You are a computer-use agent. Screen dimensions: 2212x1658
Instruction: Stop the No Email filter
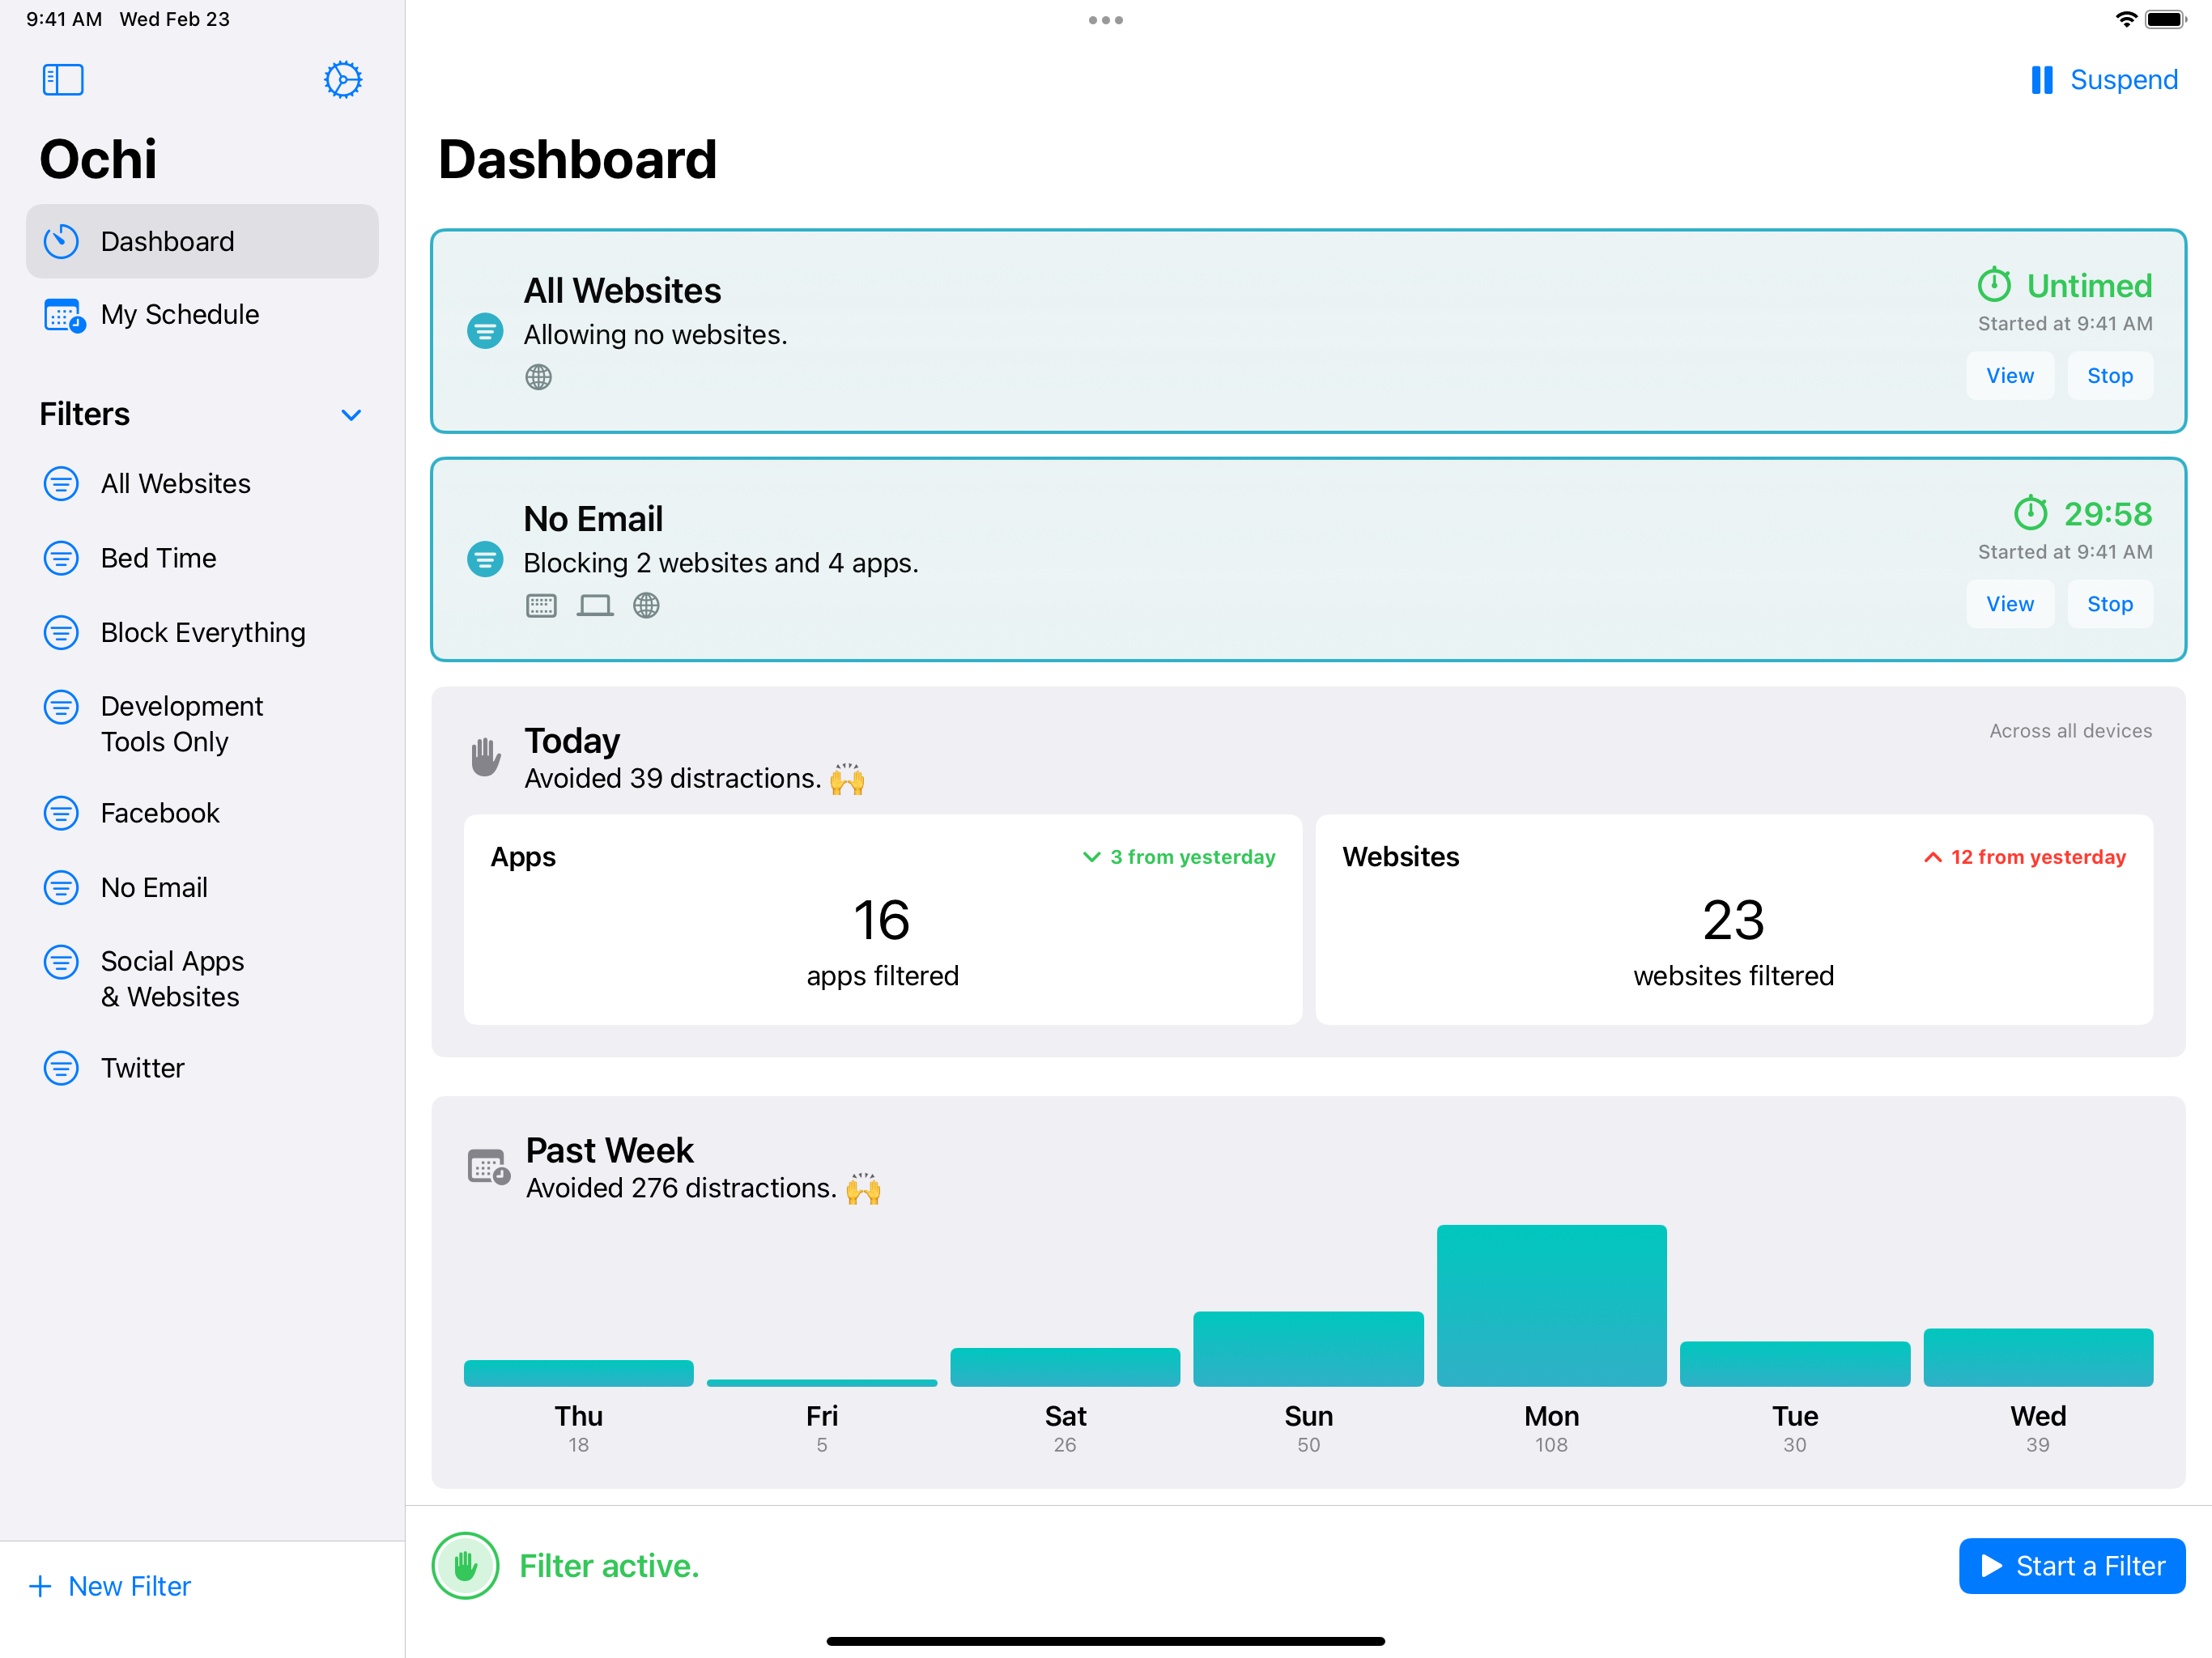[2109, 604]
